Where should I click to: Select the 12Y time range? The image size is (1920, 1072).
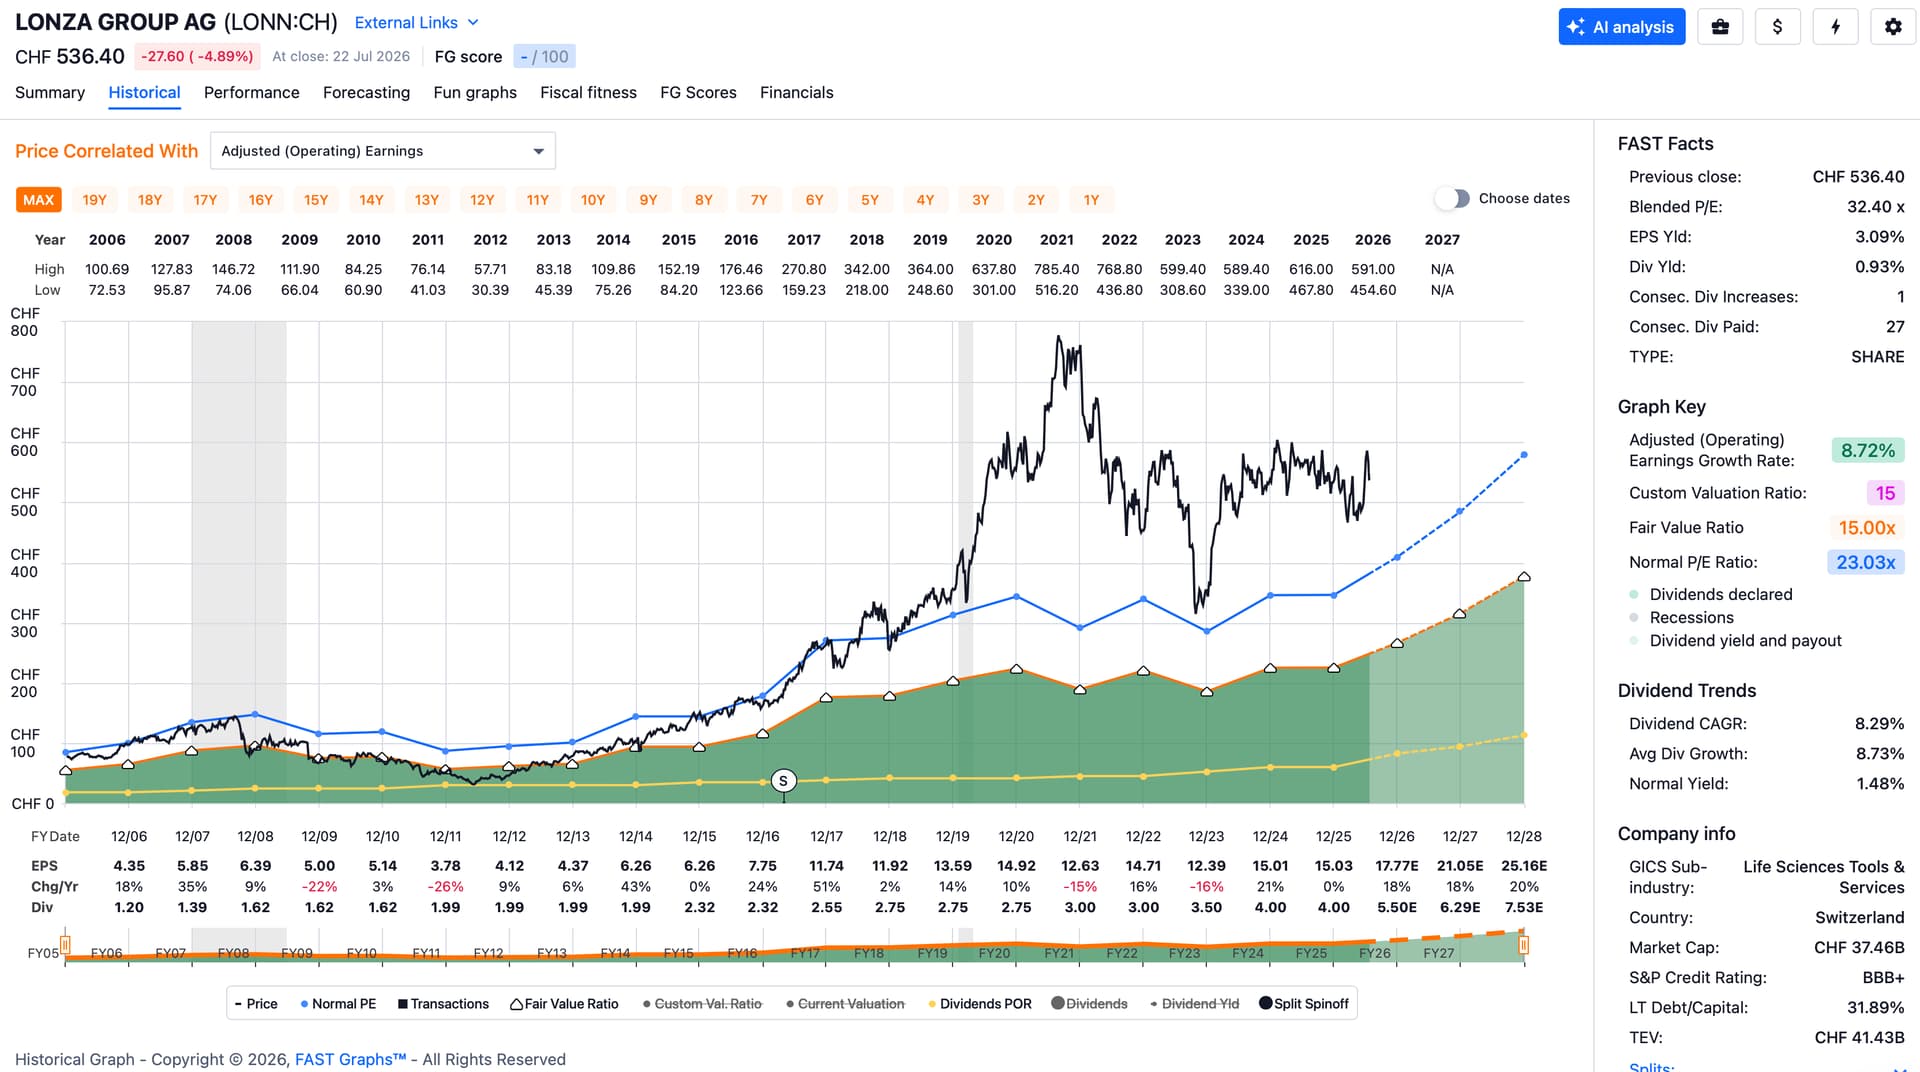coord(482,200)
